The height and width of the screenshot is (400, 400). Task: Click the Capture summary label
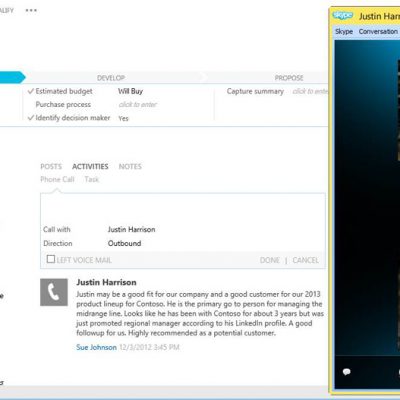(255, 91)
